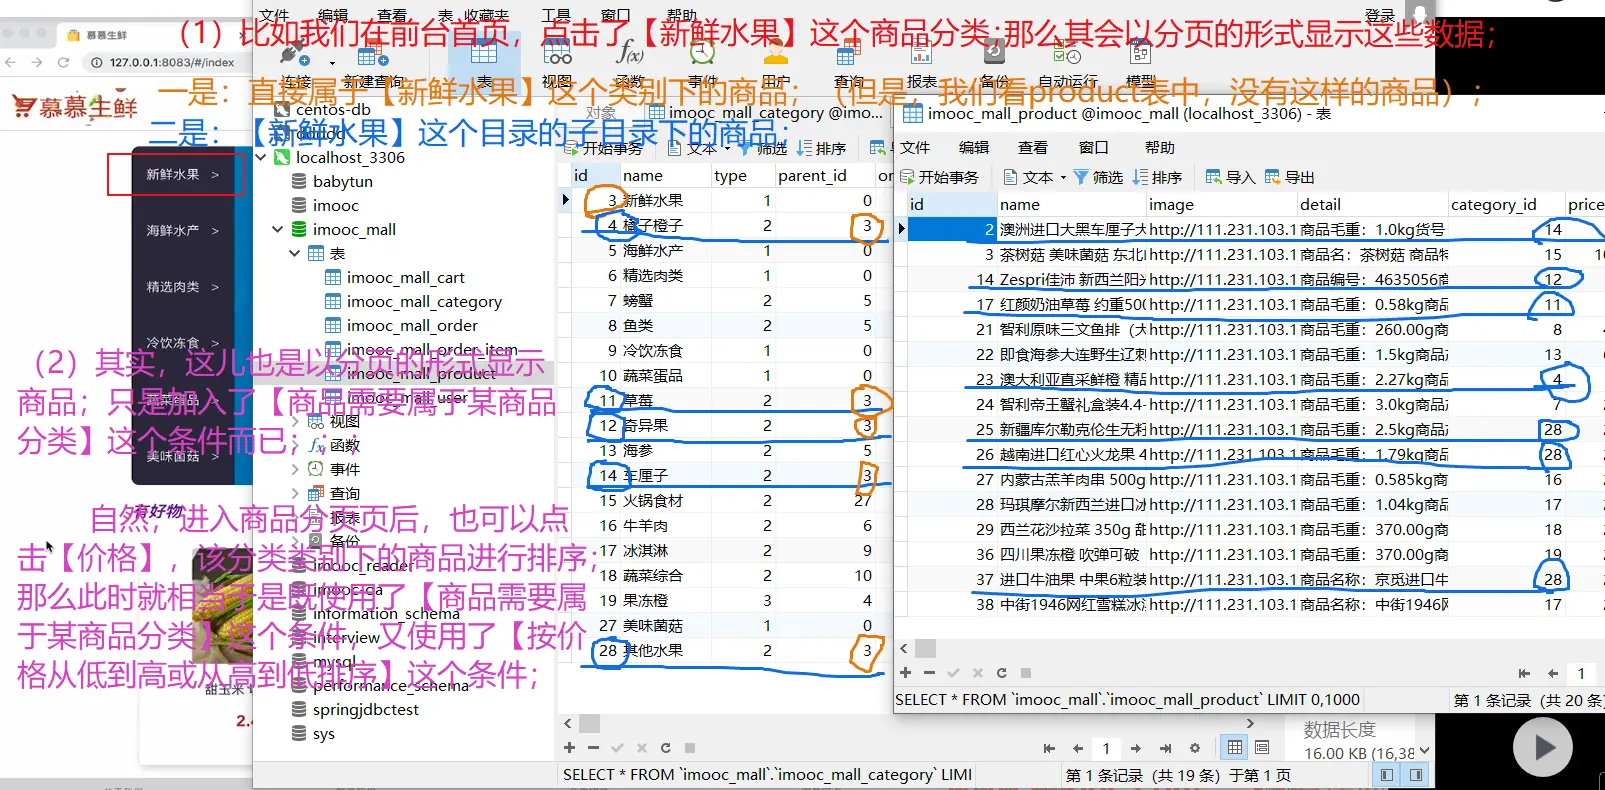Screen dimensions: 1605x790
Task: Go to first page in category window
Action: click(1049, 748)
